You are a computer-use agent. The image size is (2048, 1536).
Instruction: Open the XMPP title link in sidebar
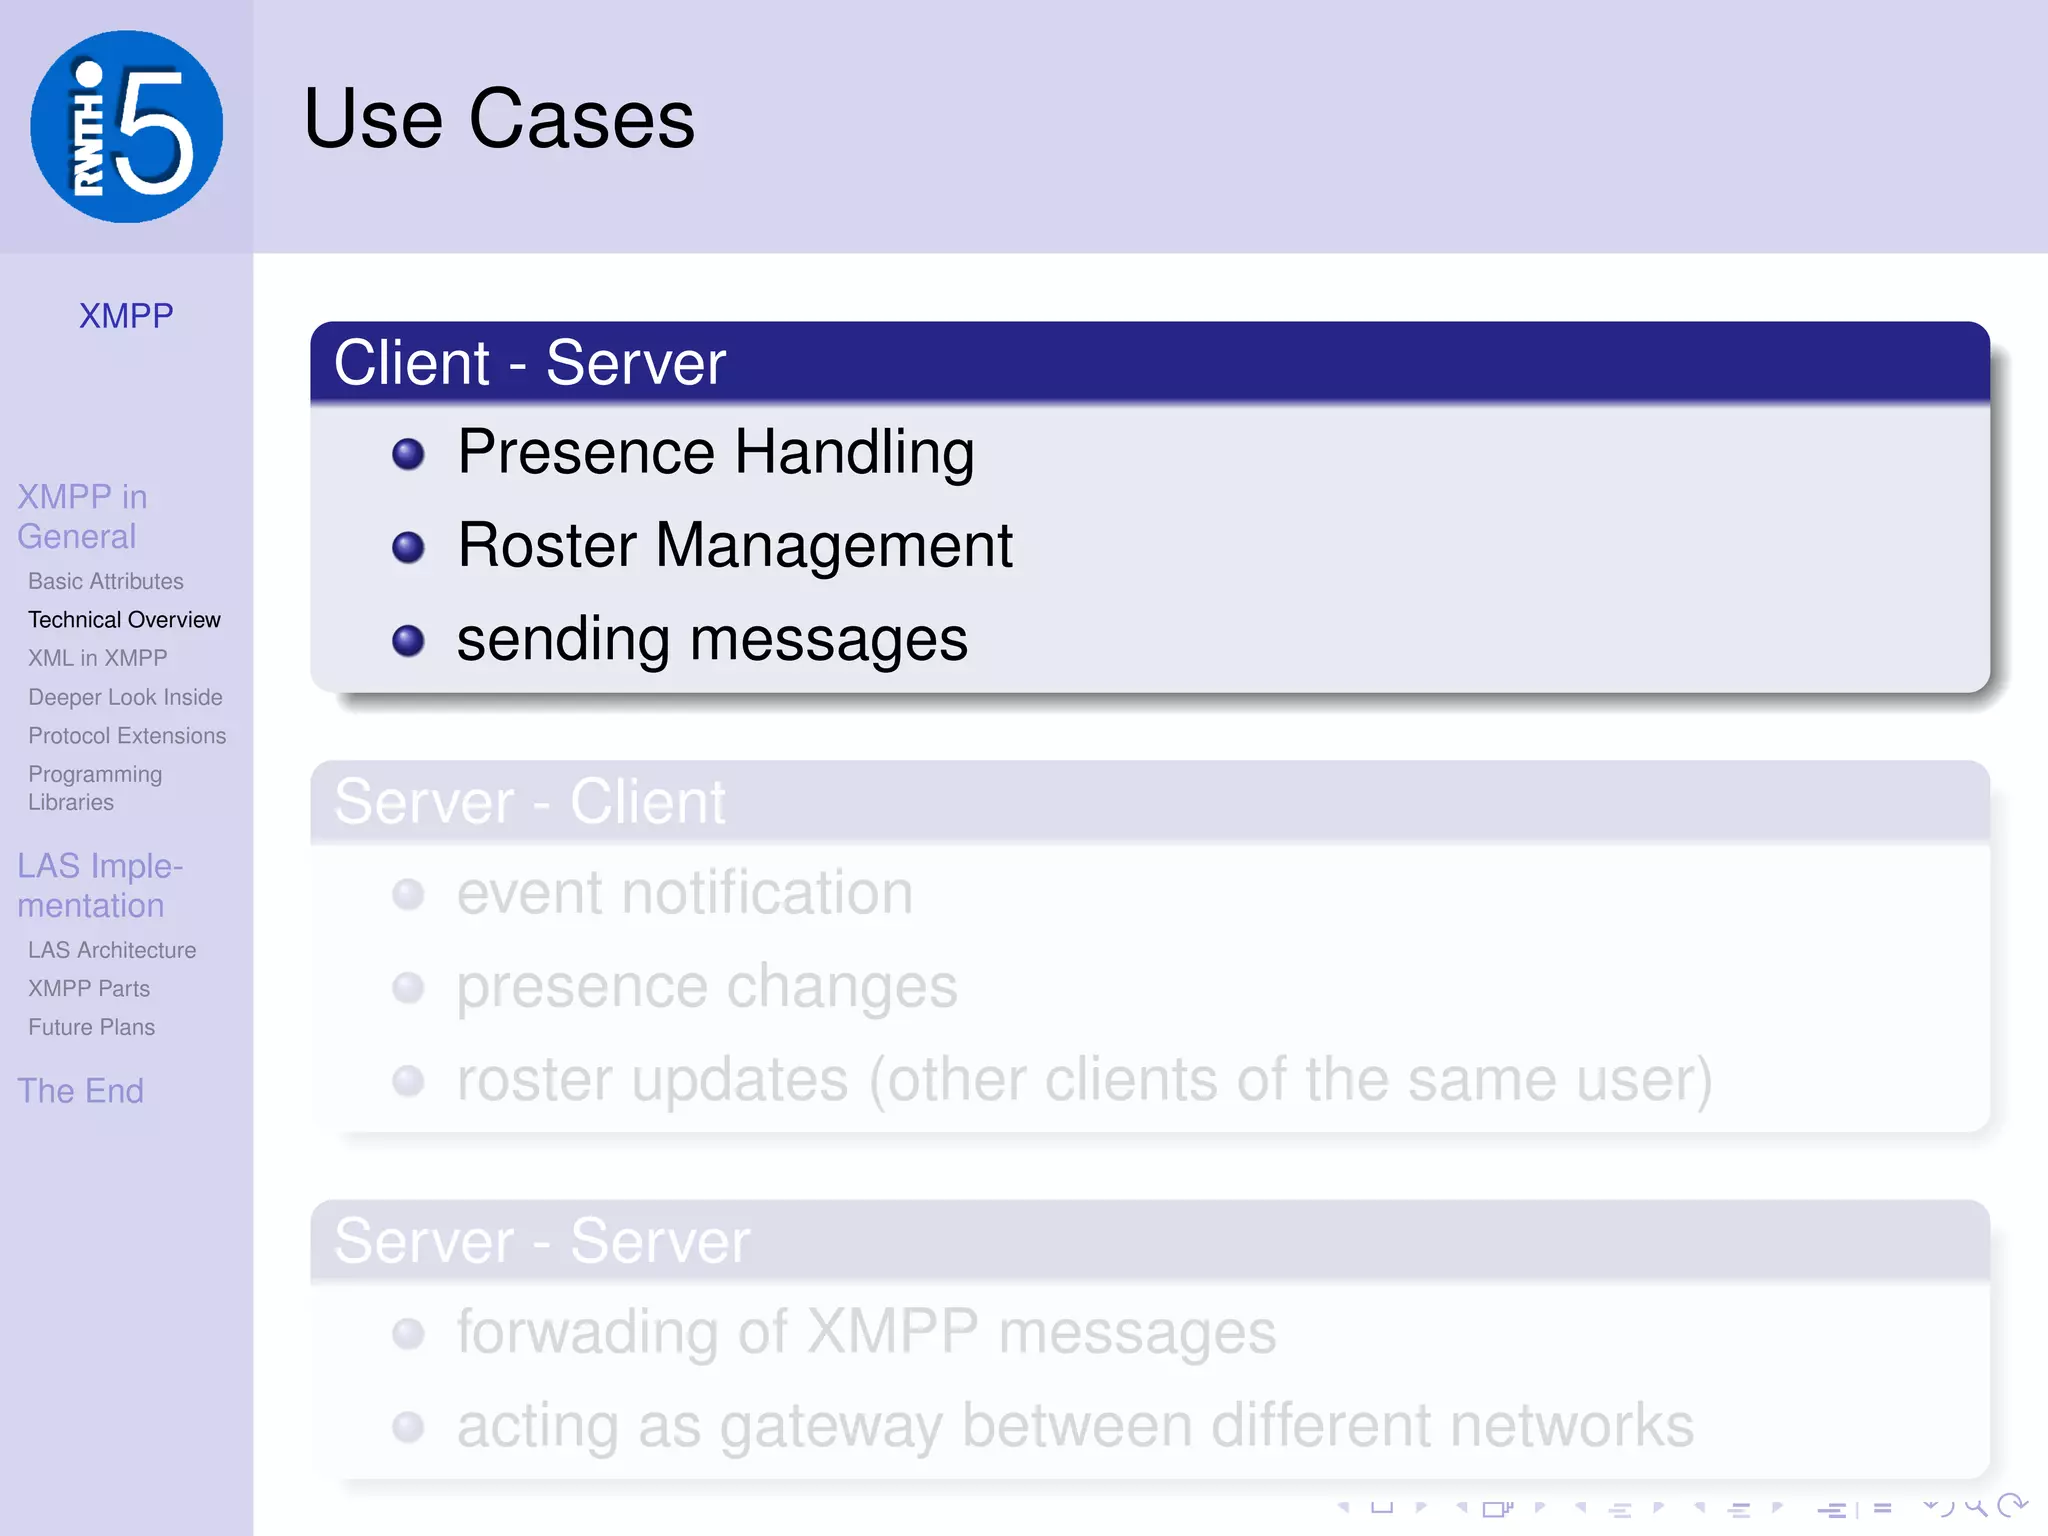pyautogui.click(x=126, y=316)
